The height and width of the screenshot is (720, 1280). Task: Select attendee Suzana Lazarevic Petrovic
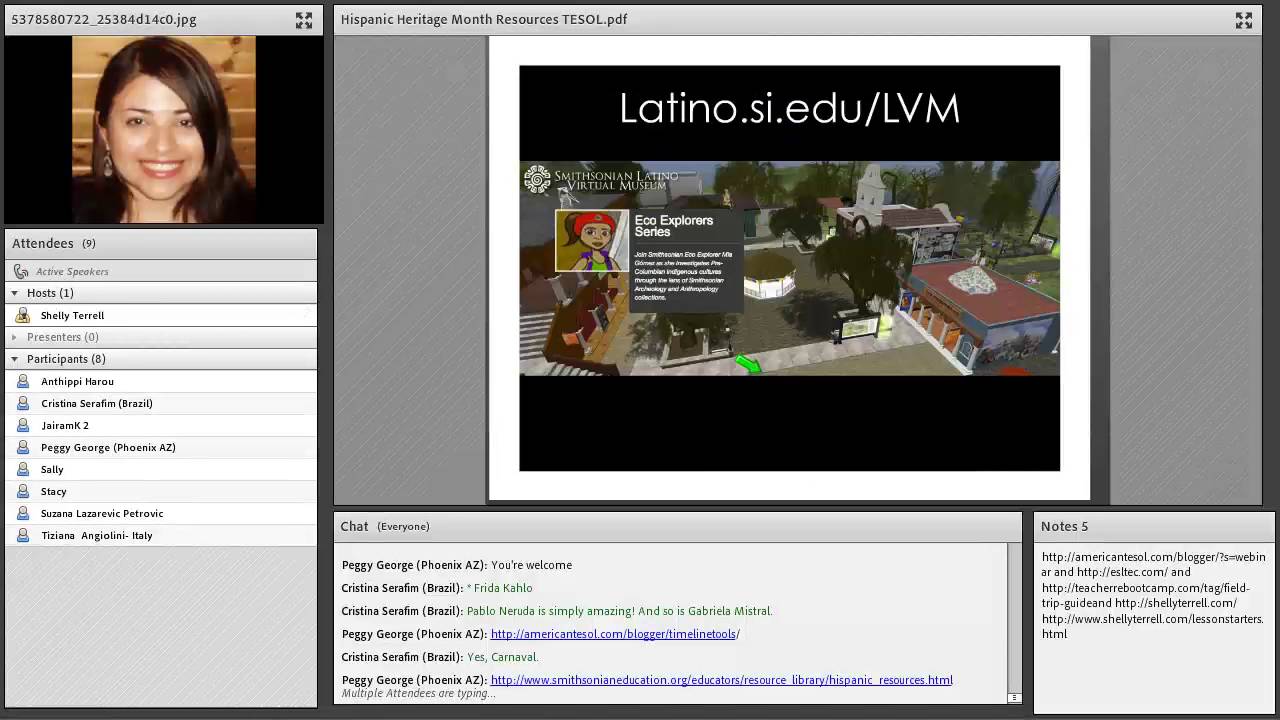160,513
